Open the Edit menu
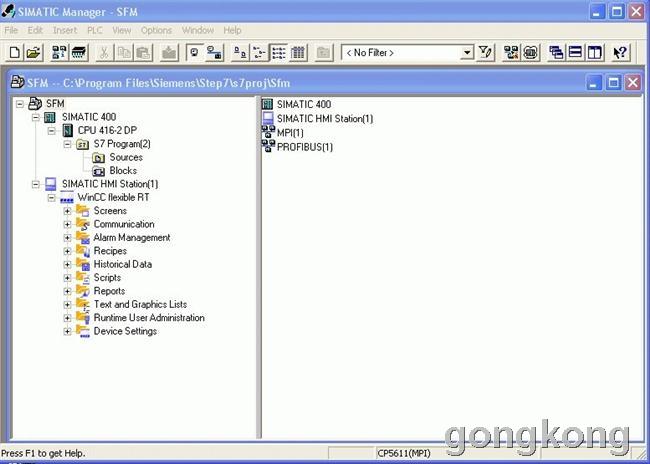Viewport: 650px width, 464px height. point(35,30)
